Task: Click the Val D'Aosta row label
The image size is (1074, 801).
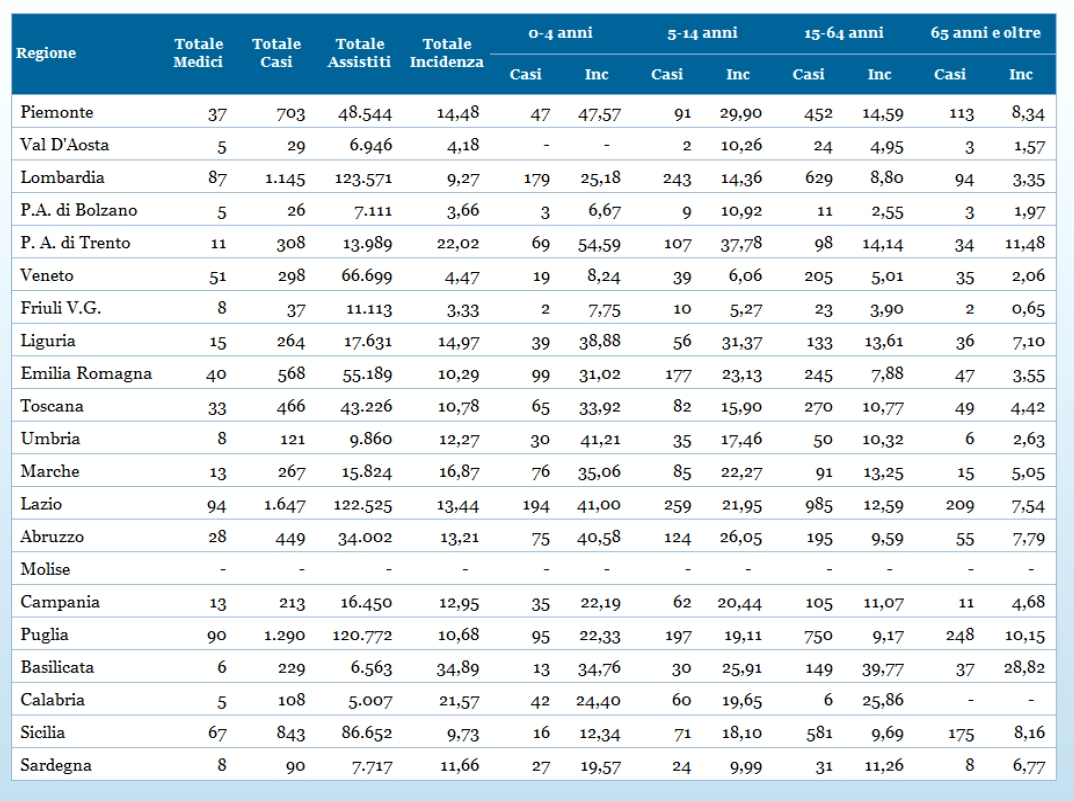Action: (64, 145)
